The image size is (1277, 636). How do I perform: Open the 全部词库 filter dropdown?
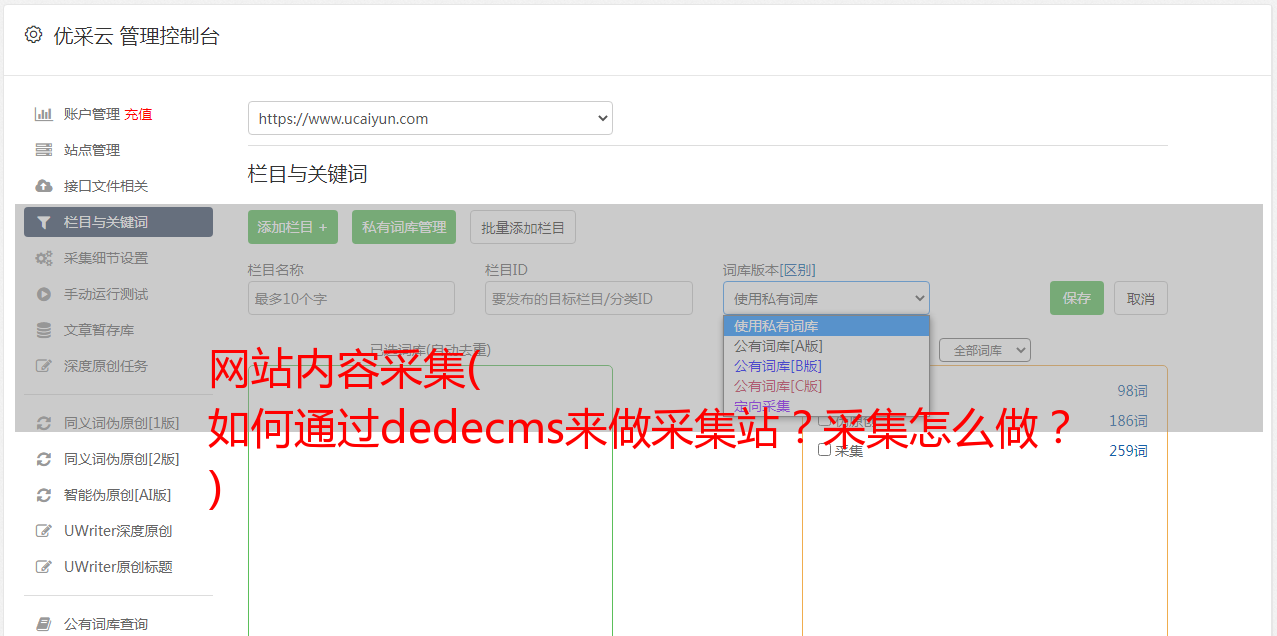point(985,350)
